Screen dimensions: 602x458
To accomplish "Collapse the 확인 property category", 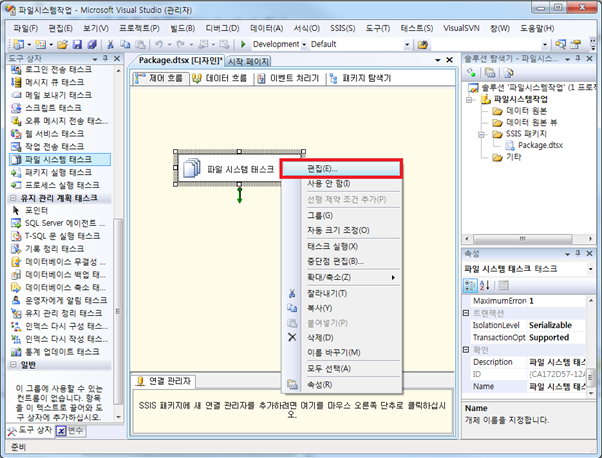I will tap(466, 350).
